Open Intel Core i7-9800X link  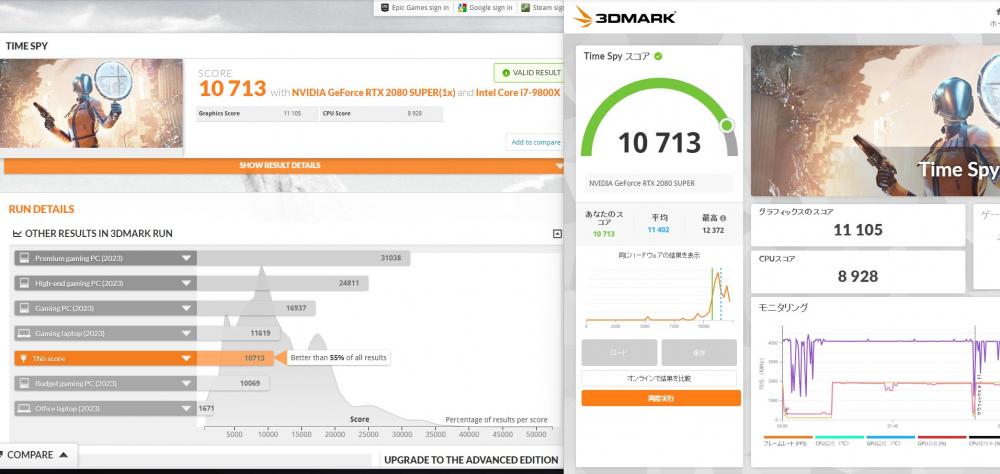(518, 93)
